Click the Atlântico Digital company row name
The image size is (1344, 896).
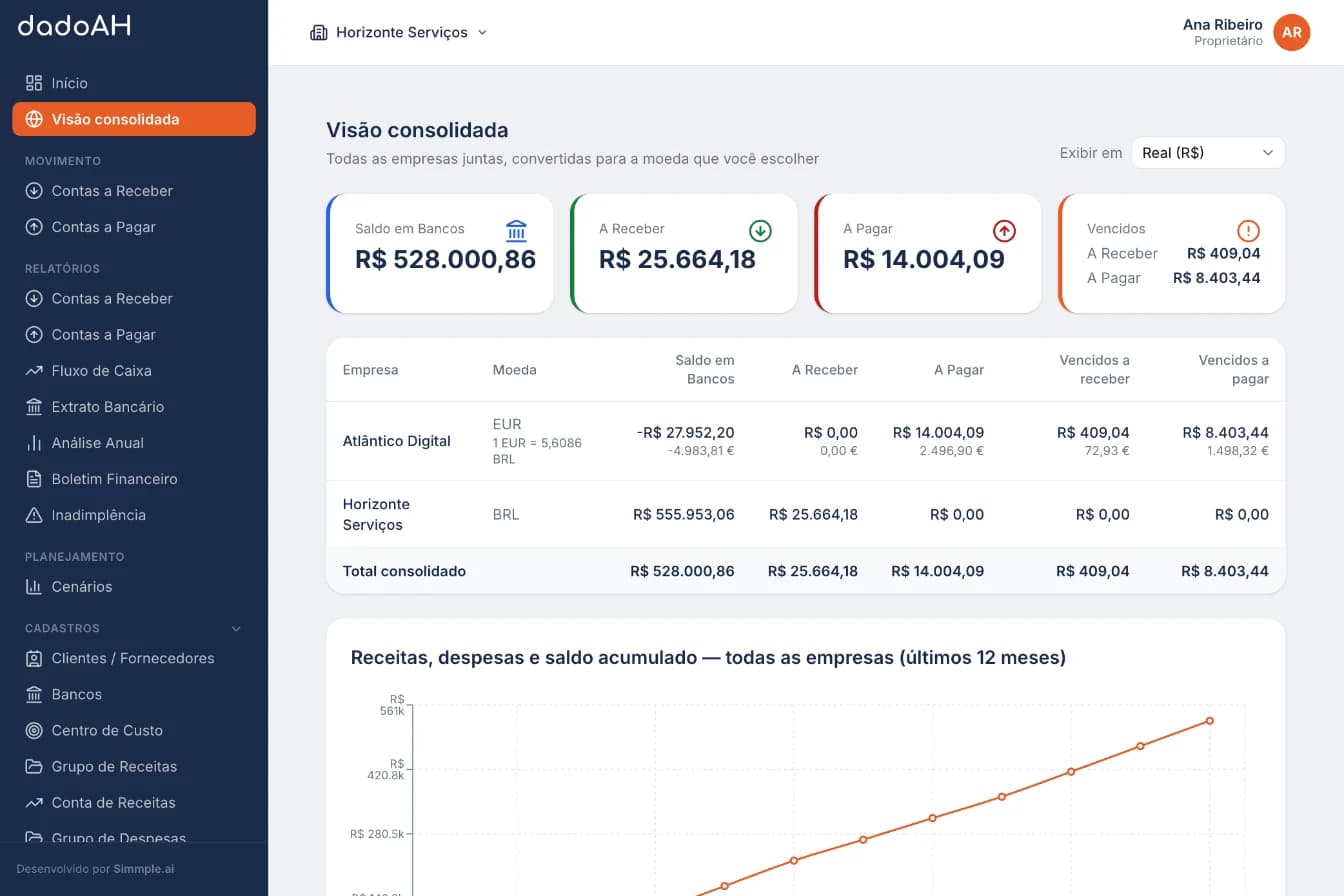396,441
